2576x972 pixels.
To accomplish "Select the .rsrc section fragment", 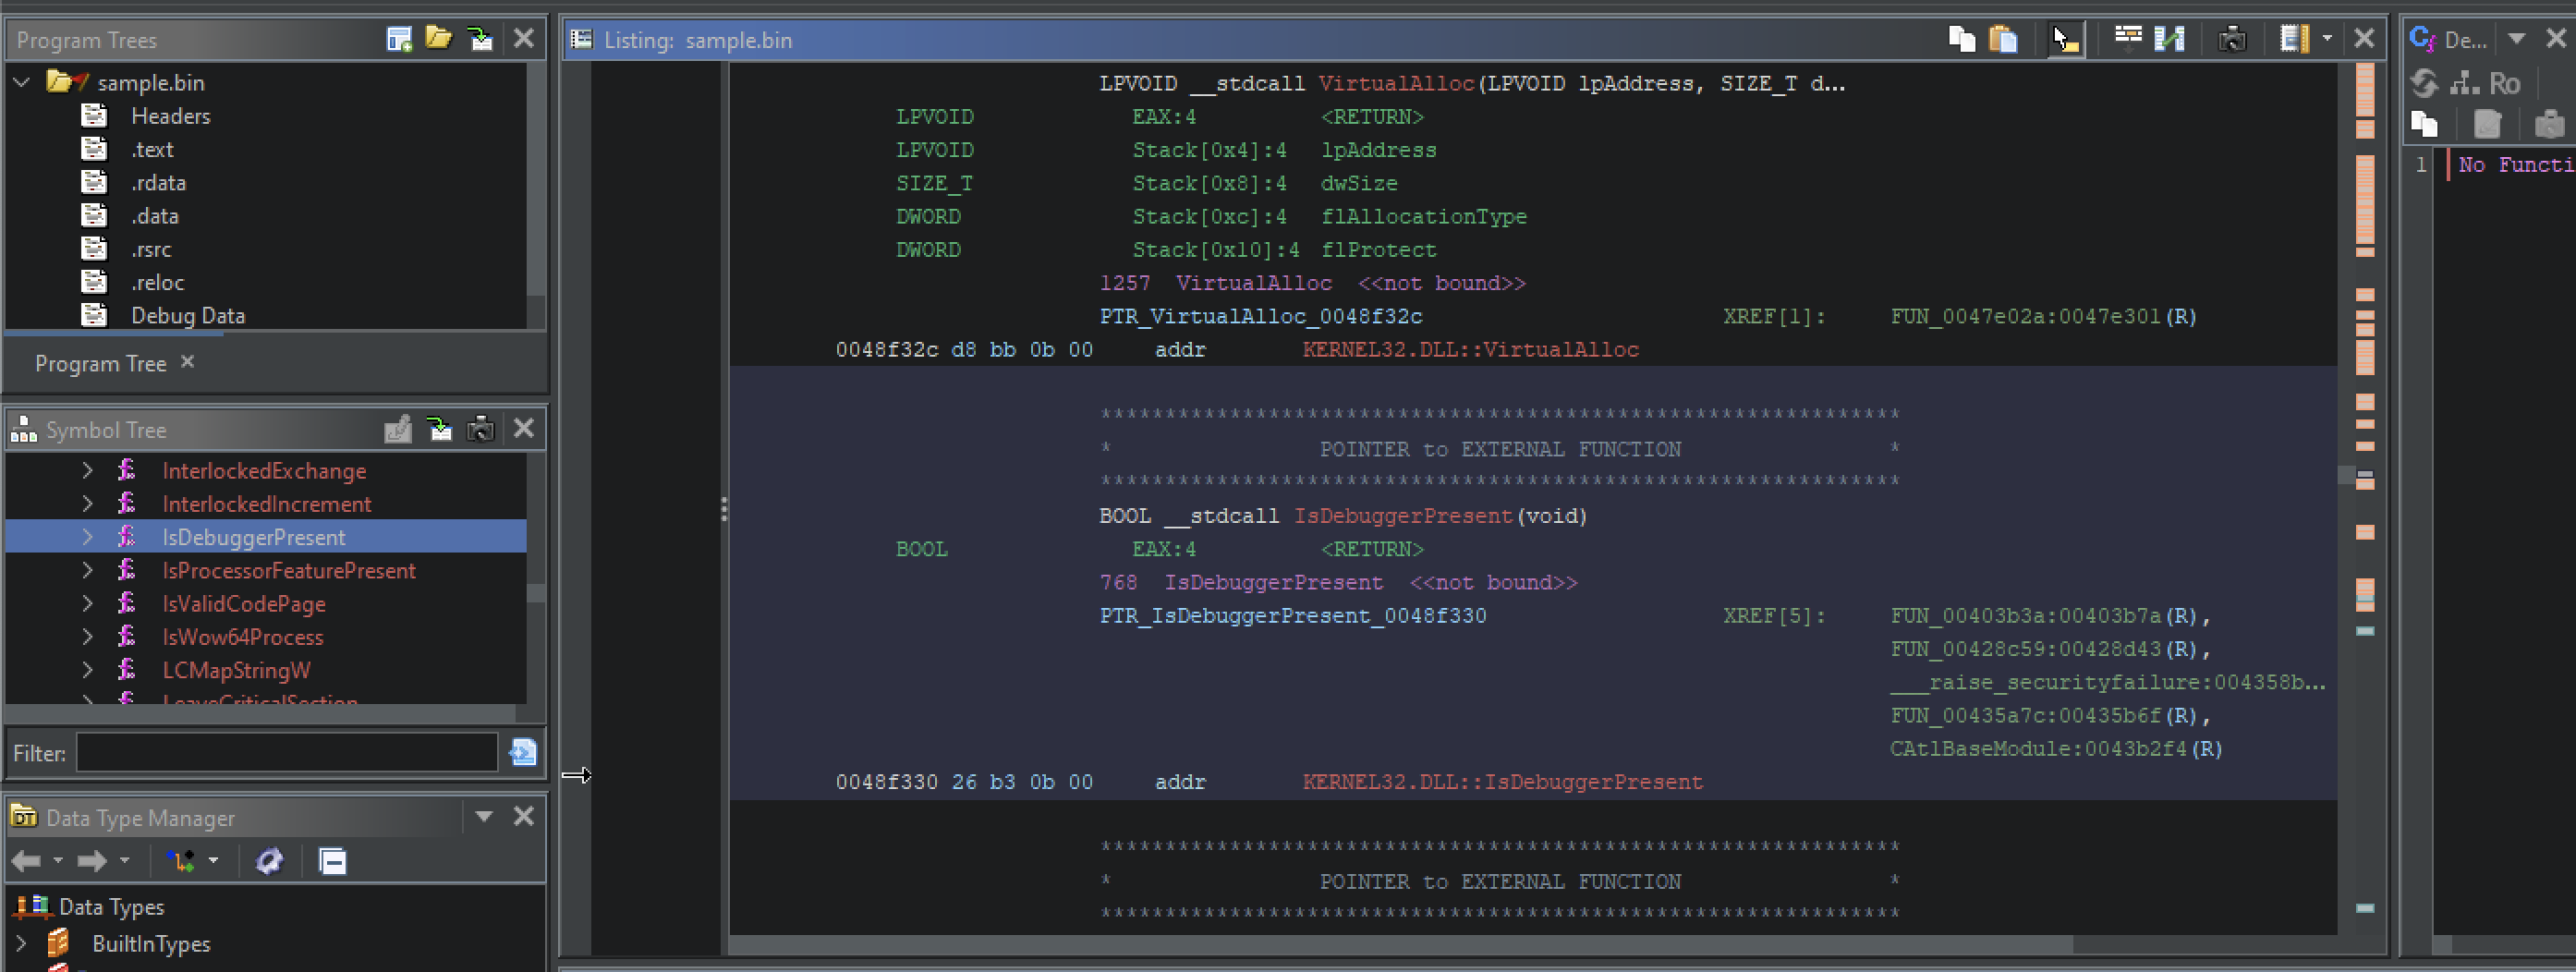I will tap(151, 250).
